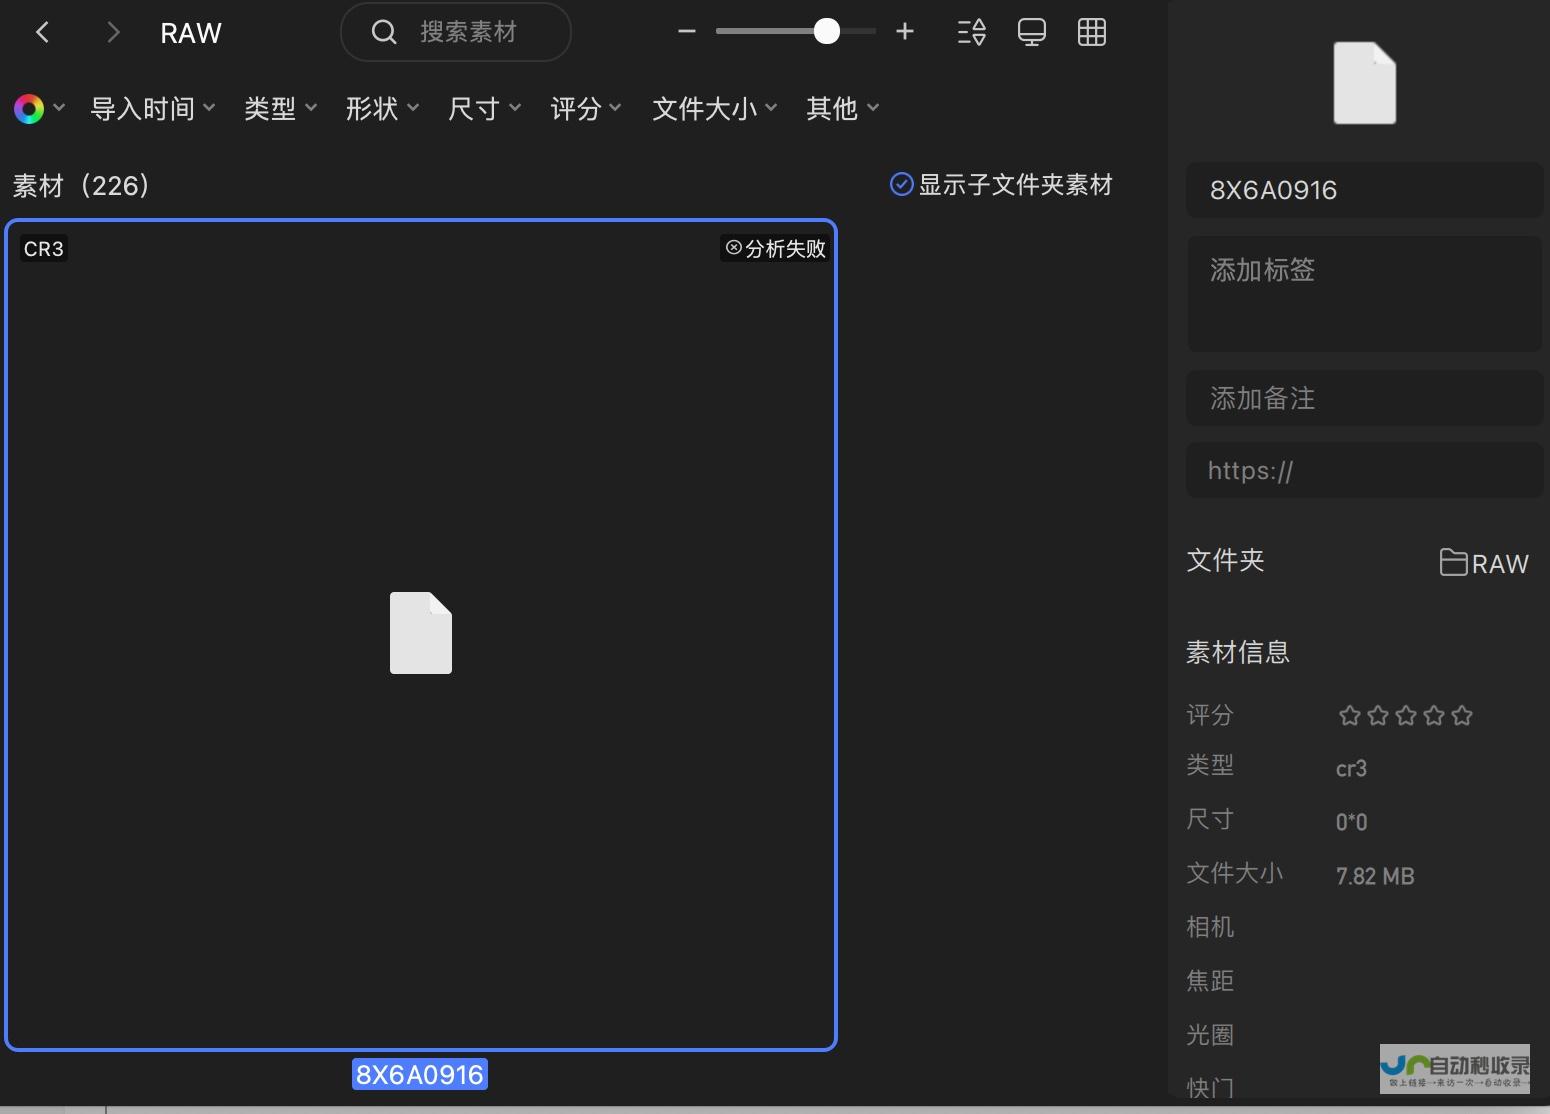Toggle 显示子文件夹素材 checkbox
The width and height of the screenshot is (1550, 1114).
[x=901, y=185]
